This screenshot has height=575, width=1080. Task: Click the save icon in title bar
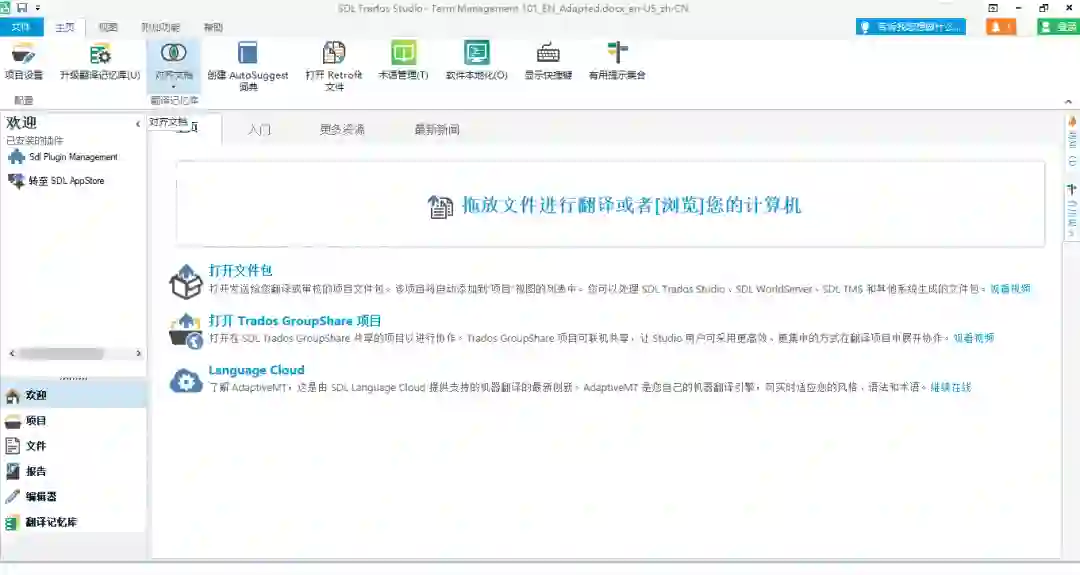(21, 8)
